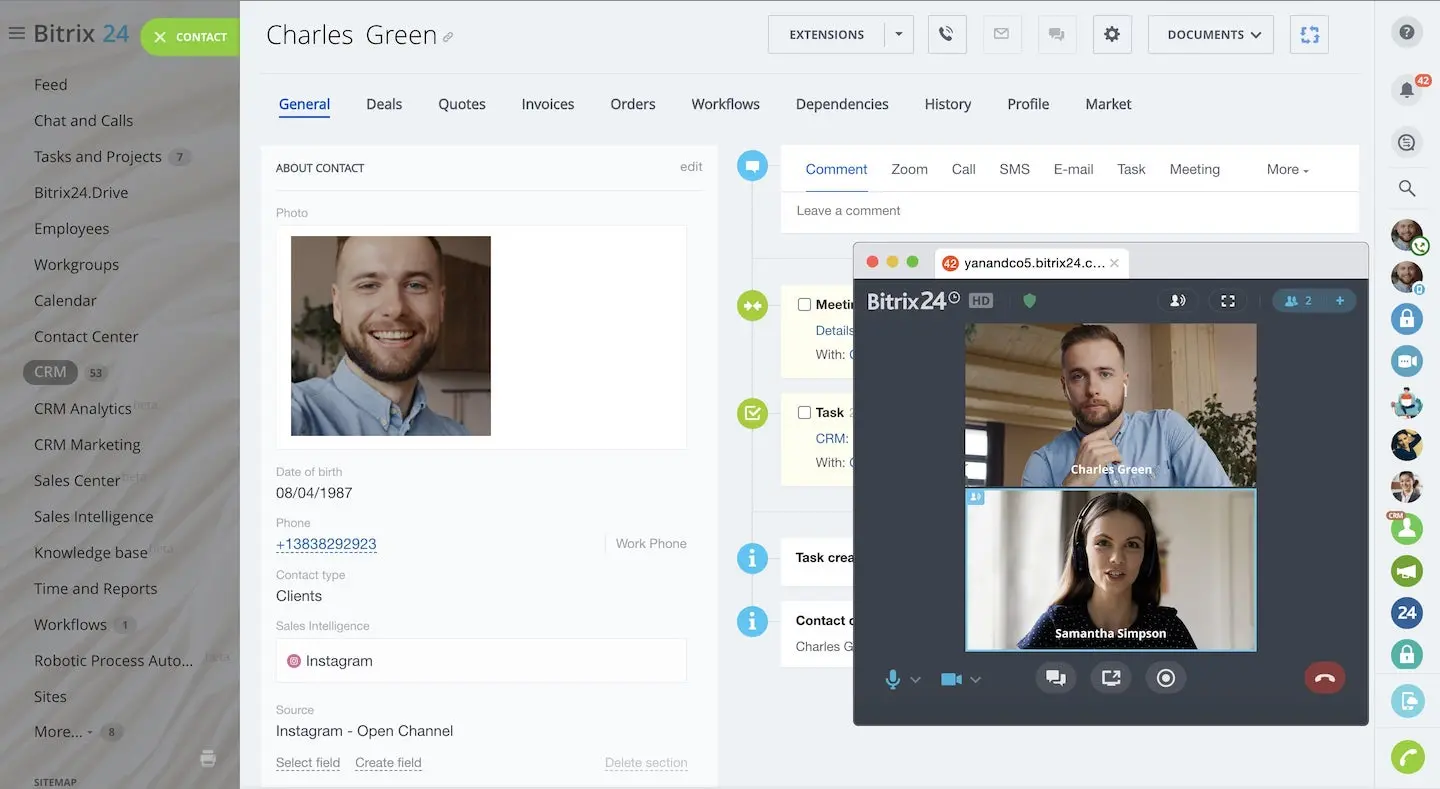Click the phone number +13838292923 link
Screen dimensions: 1440x789
tap(326, 544)
